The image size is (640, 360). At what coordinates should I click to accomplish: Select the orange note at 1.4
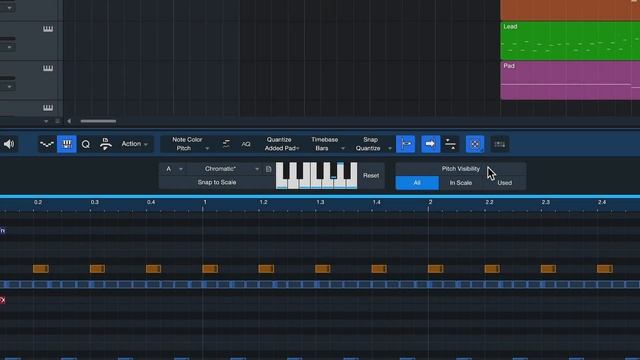[x=379, y=269]
